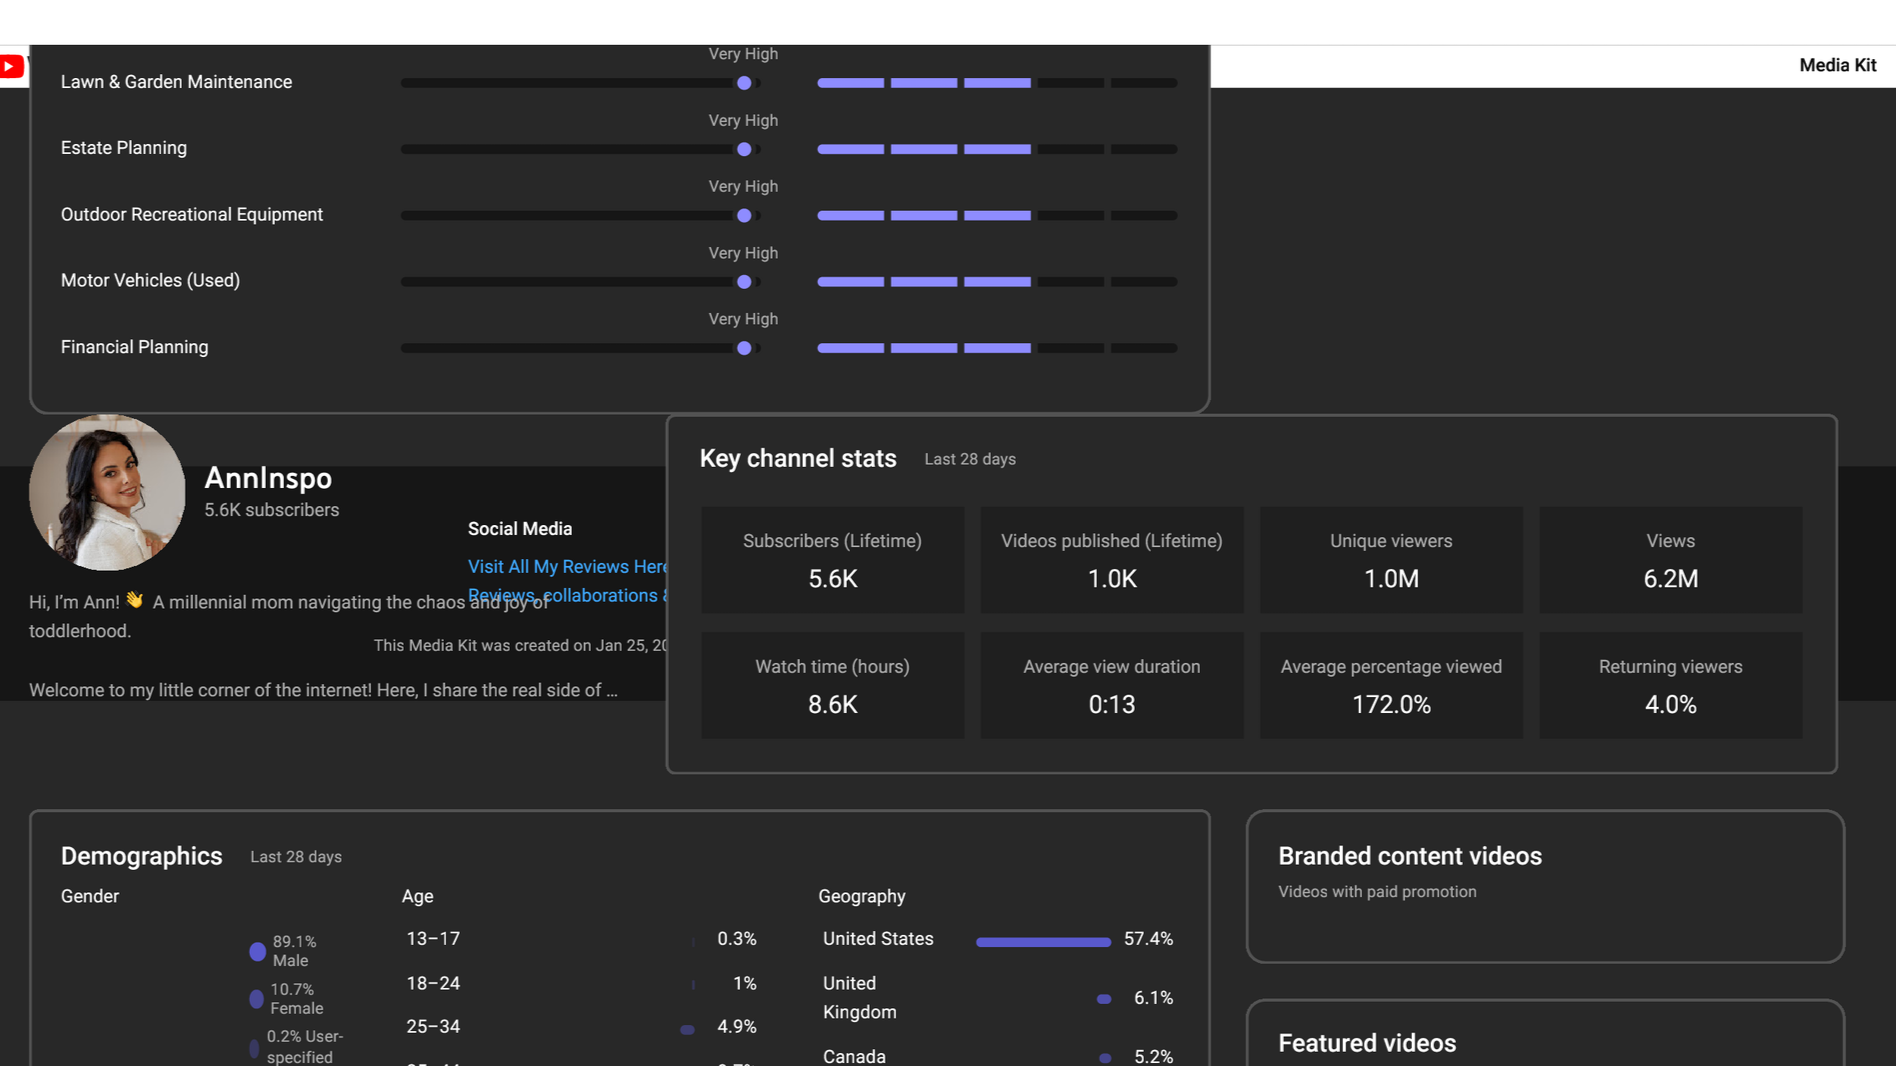Viewport: 1896px width, 1066px height.
Task: Select the Unique viewers stat card
Action: pyautogui.click(x=1391, y=560)
